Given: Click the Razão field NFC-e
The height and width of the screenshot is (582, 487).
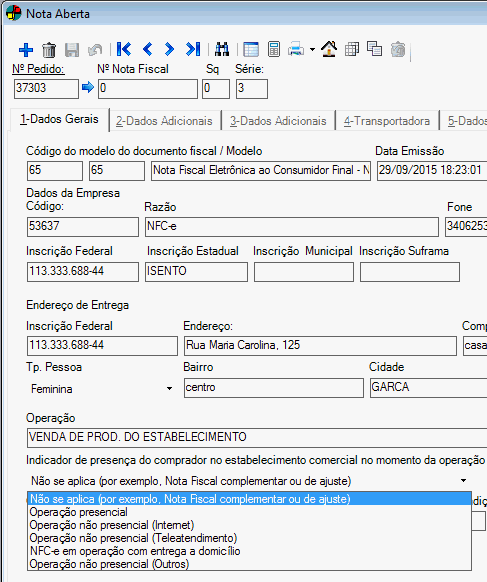Looking at the screenshot, I should 292,227.
